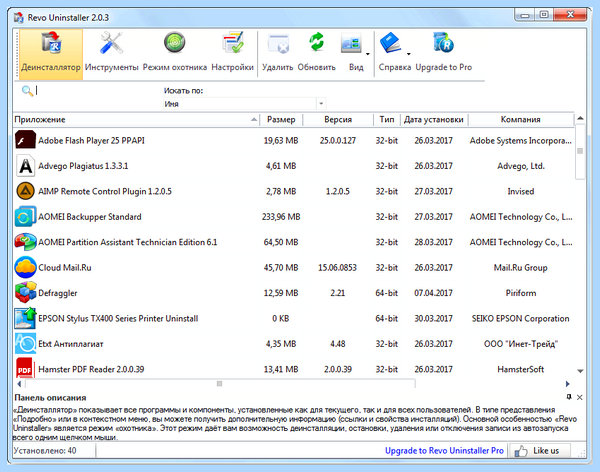Click company 'HamsterSoft' cell
Viewport: 600px width, 472px height.
click(520, 369)
